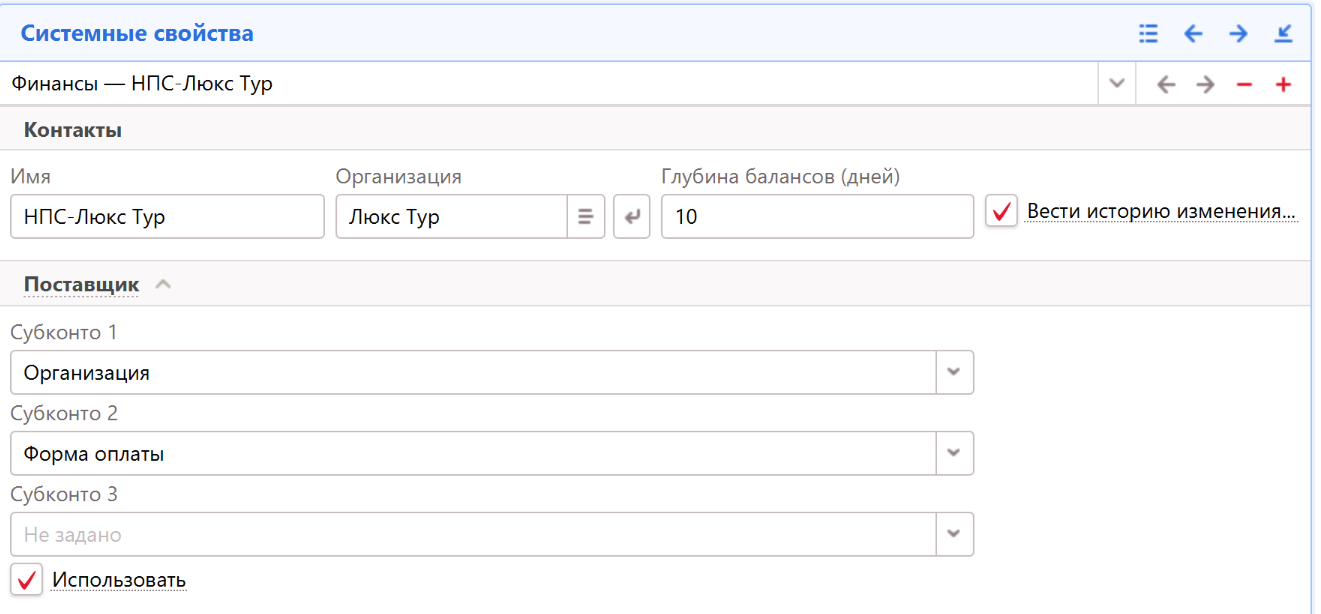Click the enter arrow next to Организация
The width and height of the screenshot is (1321, 614).
[631, 217]
